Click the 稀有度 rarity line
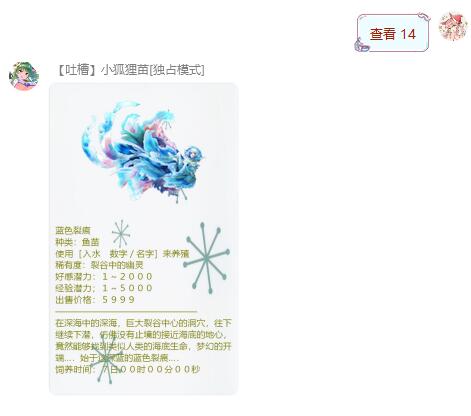This screenshot has height=416, width=471. (x=99, y=265)
